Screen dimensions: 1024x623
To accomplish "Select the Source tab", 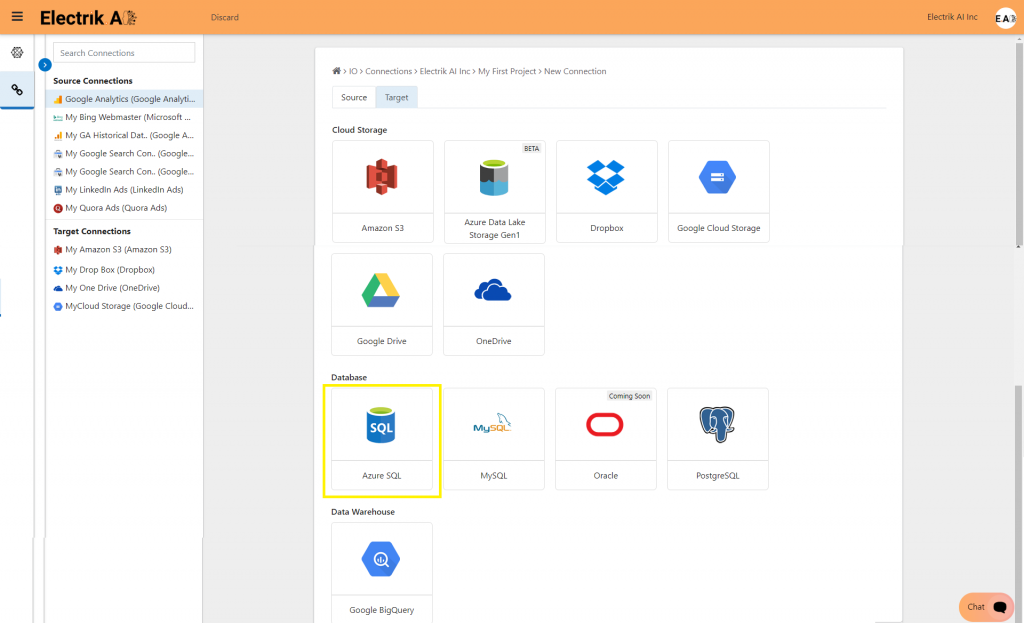I will (x=352, y=97).
